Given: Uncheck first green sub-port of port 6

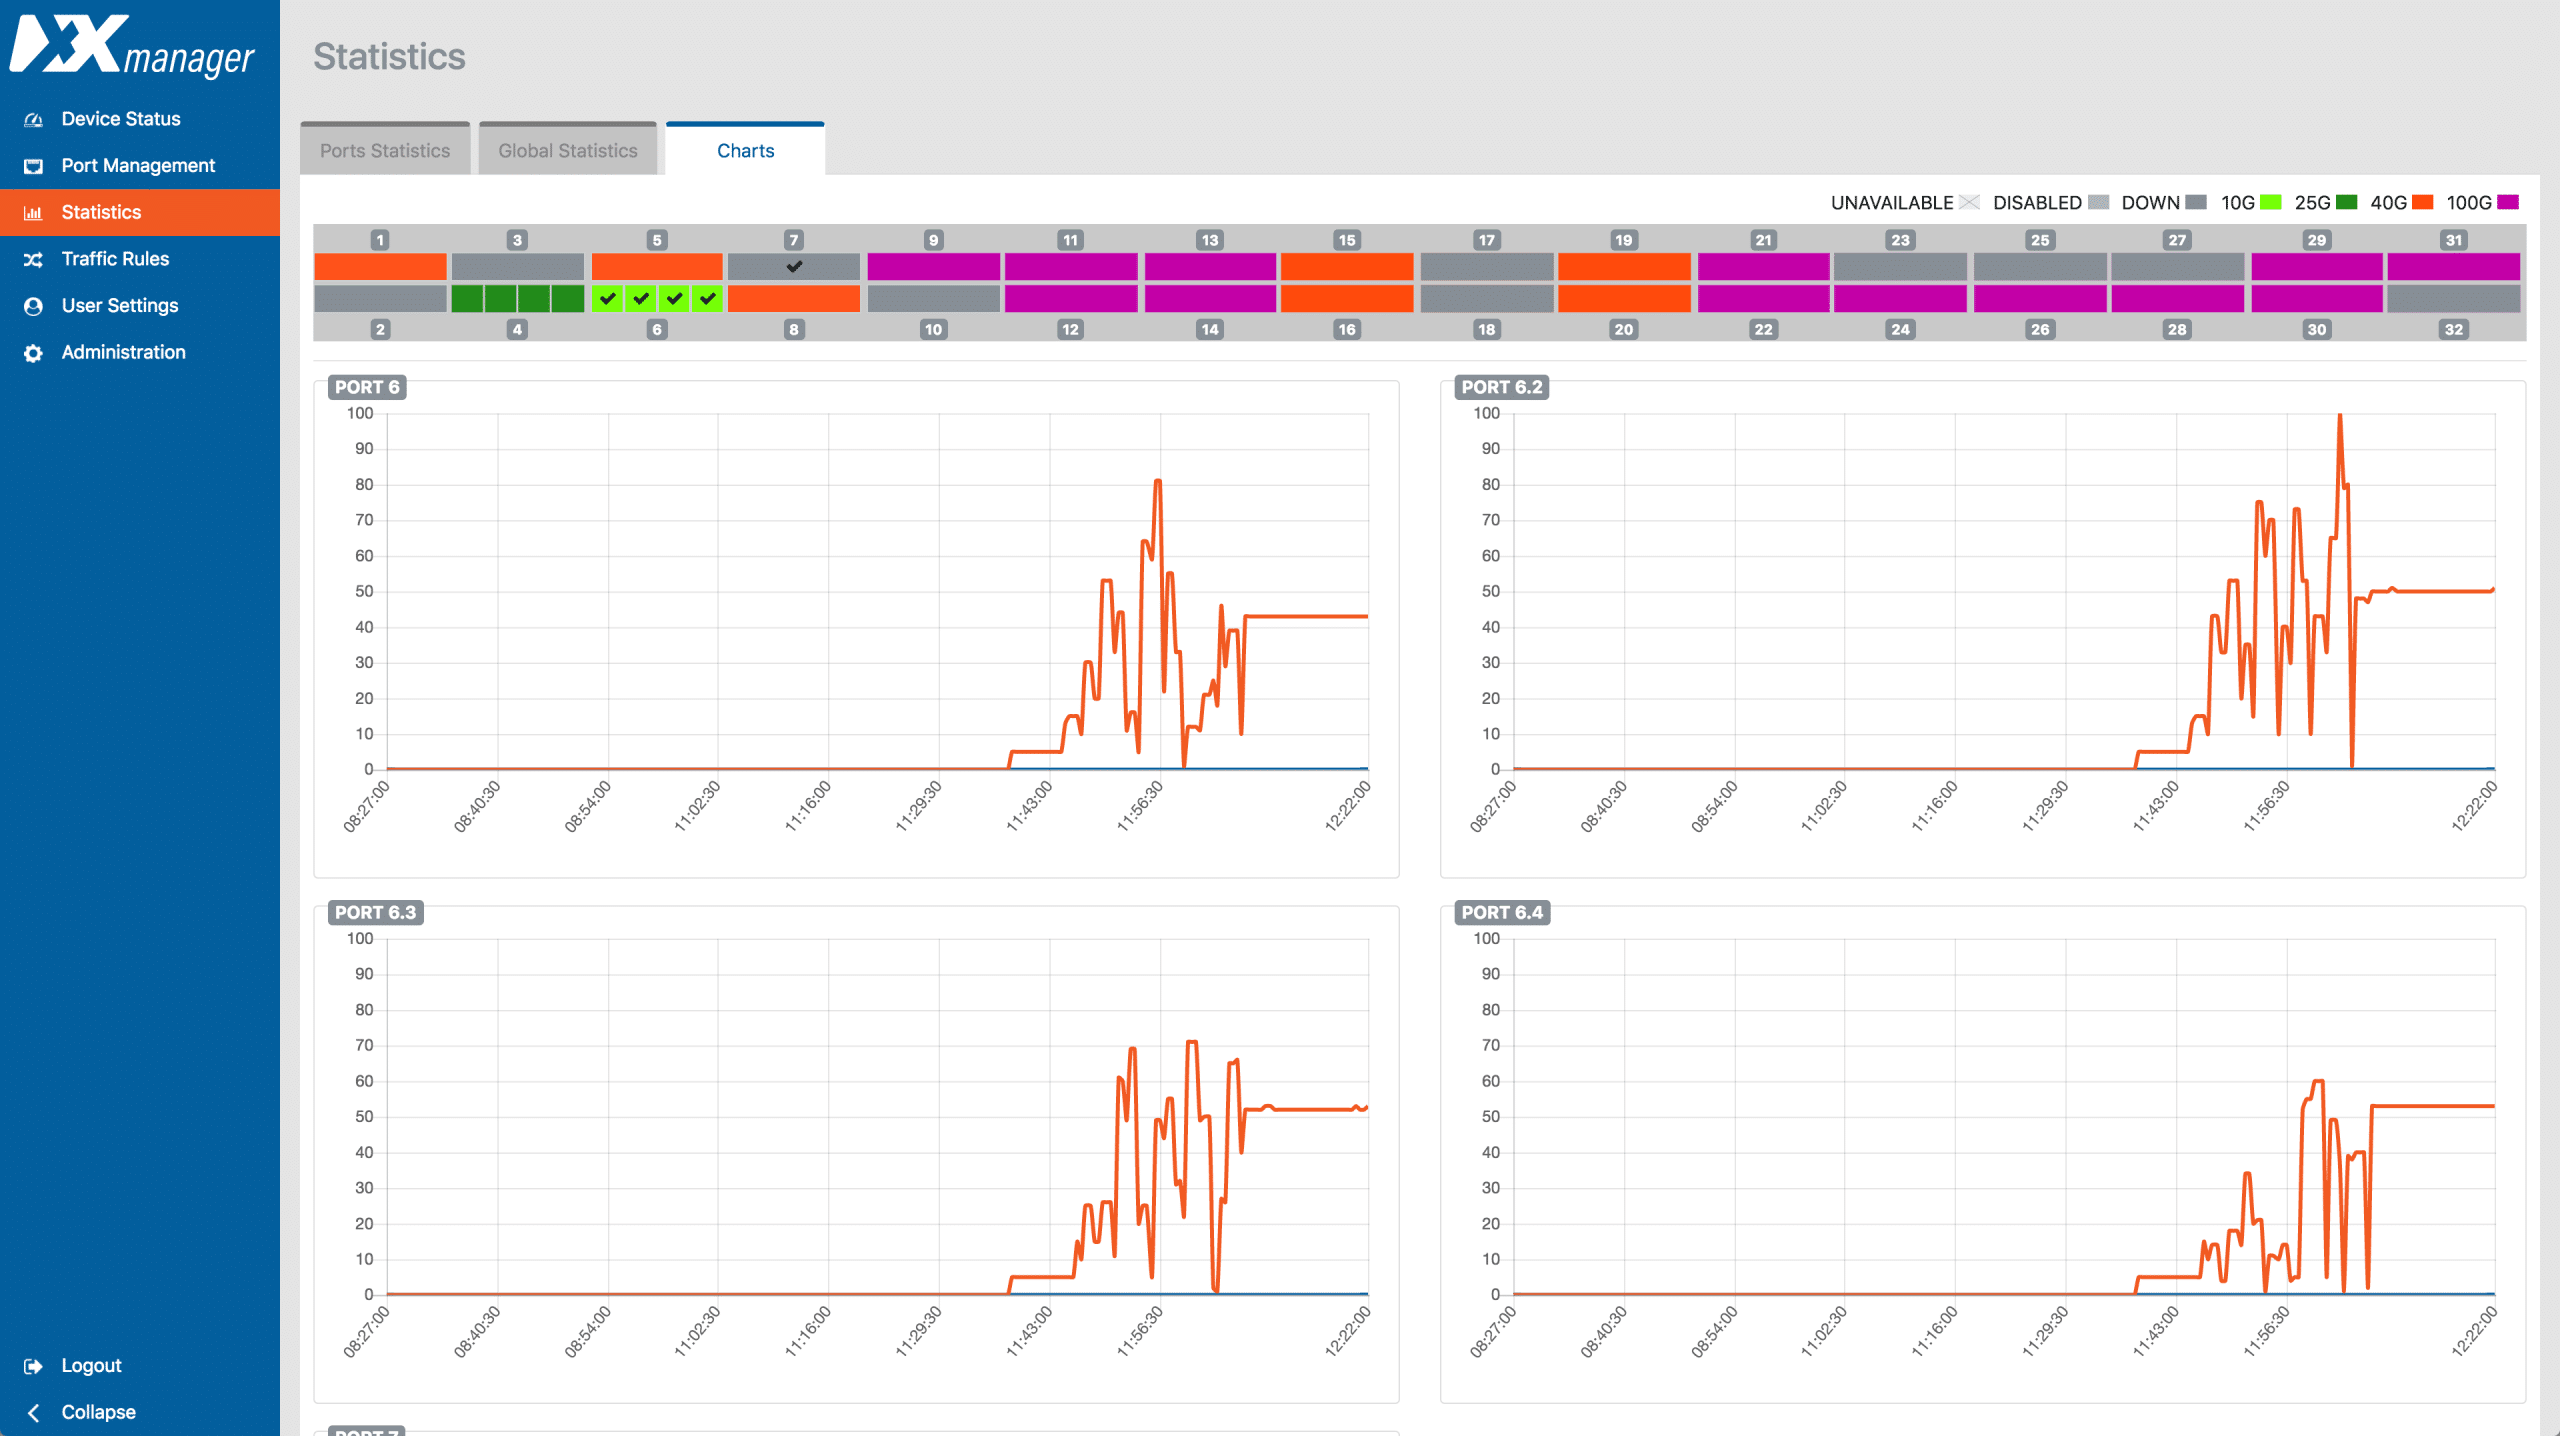Looking at the screenshot, I should (x=607, y=299).
